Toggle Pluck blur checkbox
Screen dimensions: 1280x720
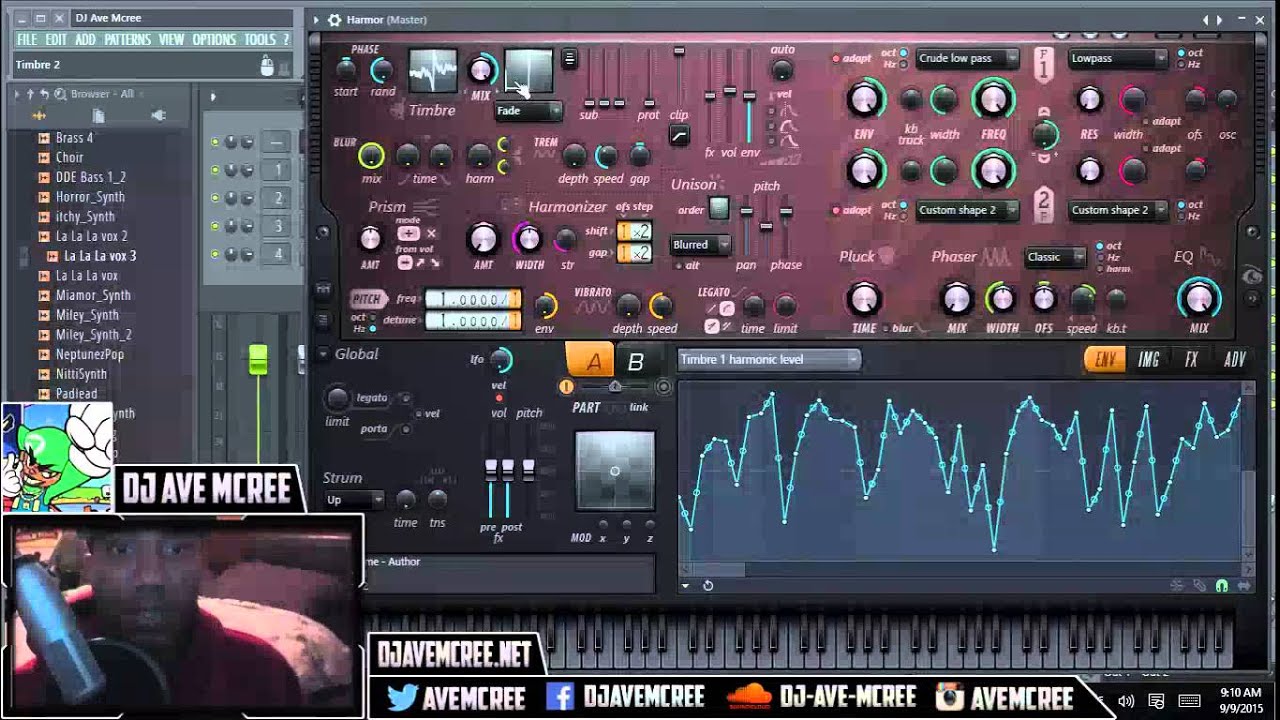click(886, 328)
